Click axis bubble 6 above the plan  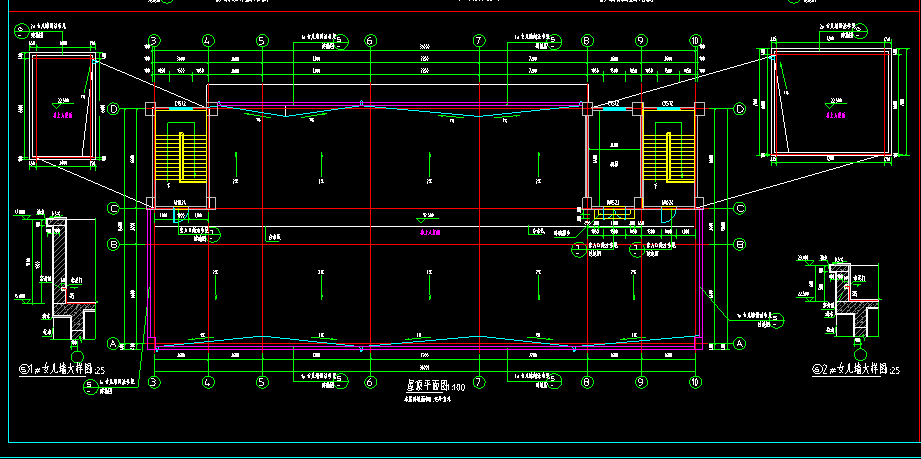[x=370, y=41]
